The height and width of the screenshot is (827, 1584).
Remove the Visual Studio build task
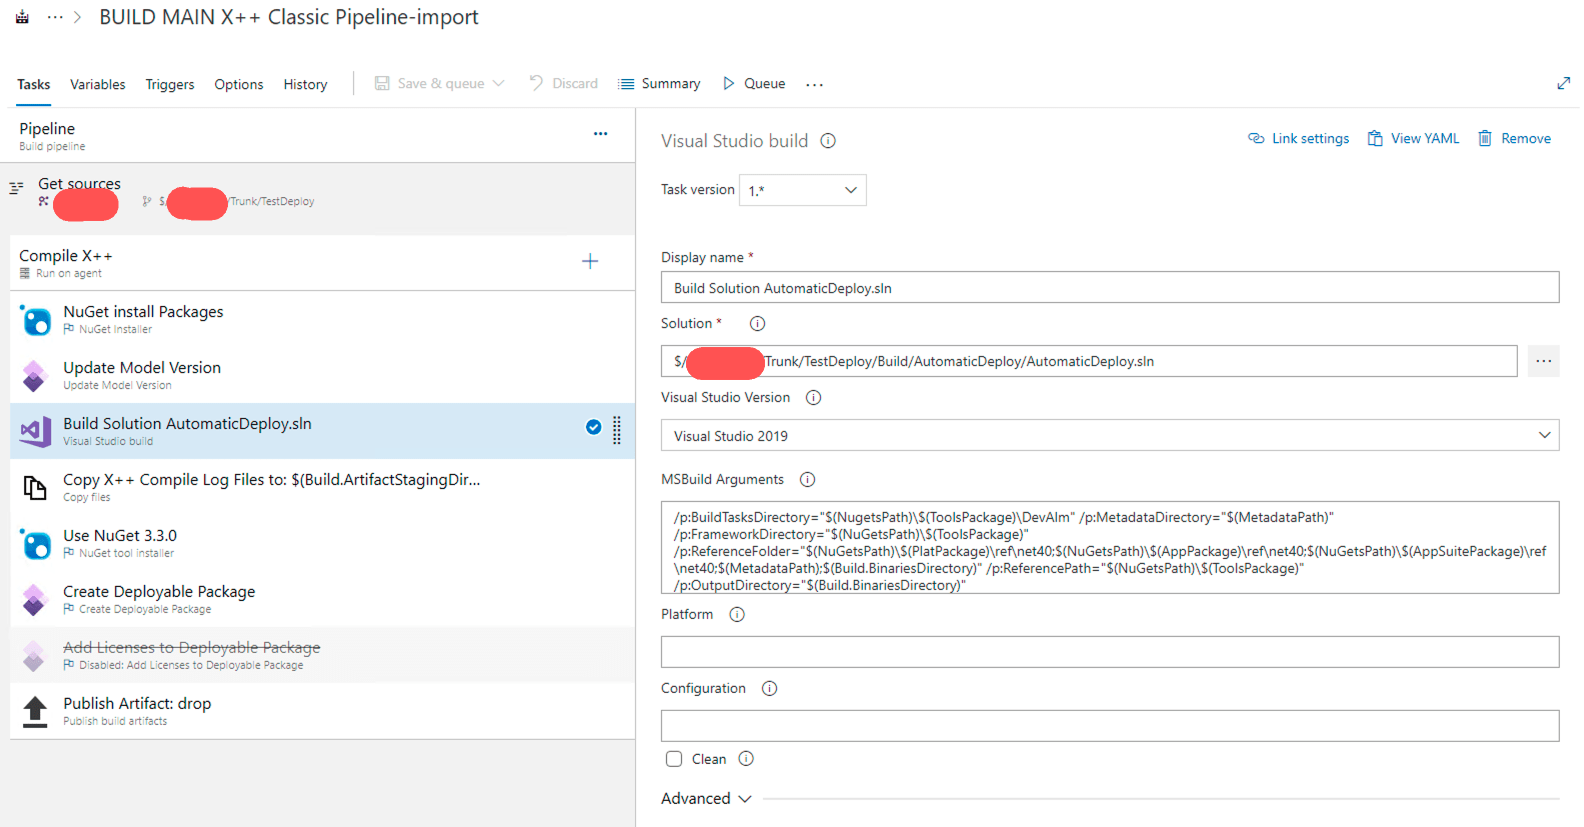click(x=1515, y=138)
